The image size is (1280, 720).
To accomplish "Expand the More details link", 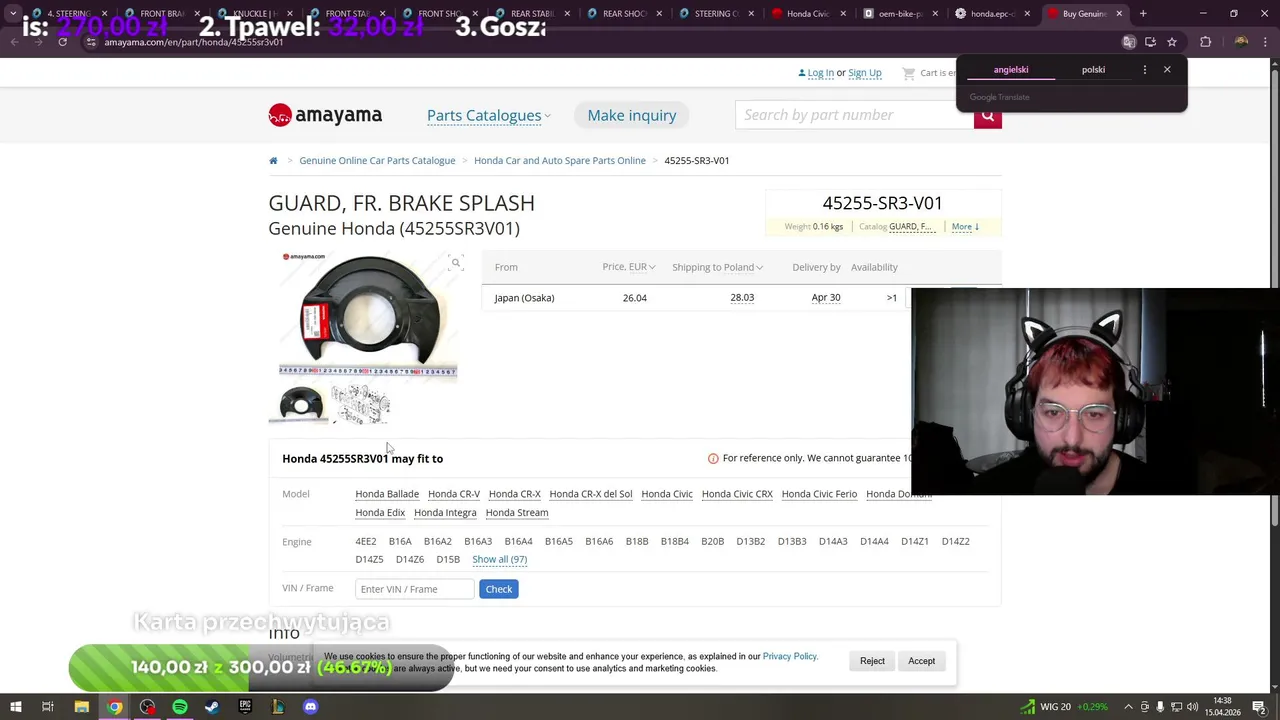I will [x=965, y=227].
